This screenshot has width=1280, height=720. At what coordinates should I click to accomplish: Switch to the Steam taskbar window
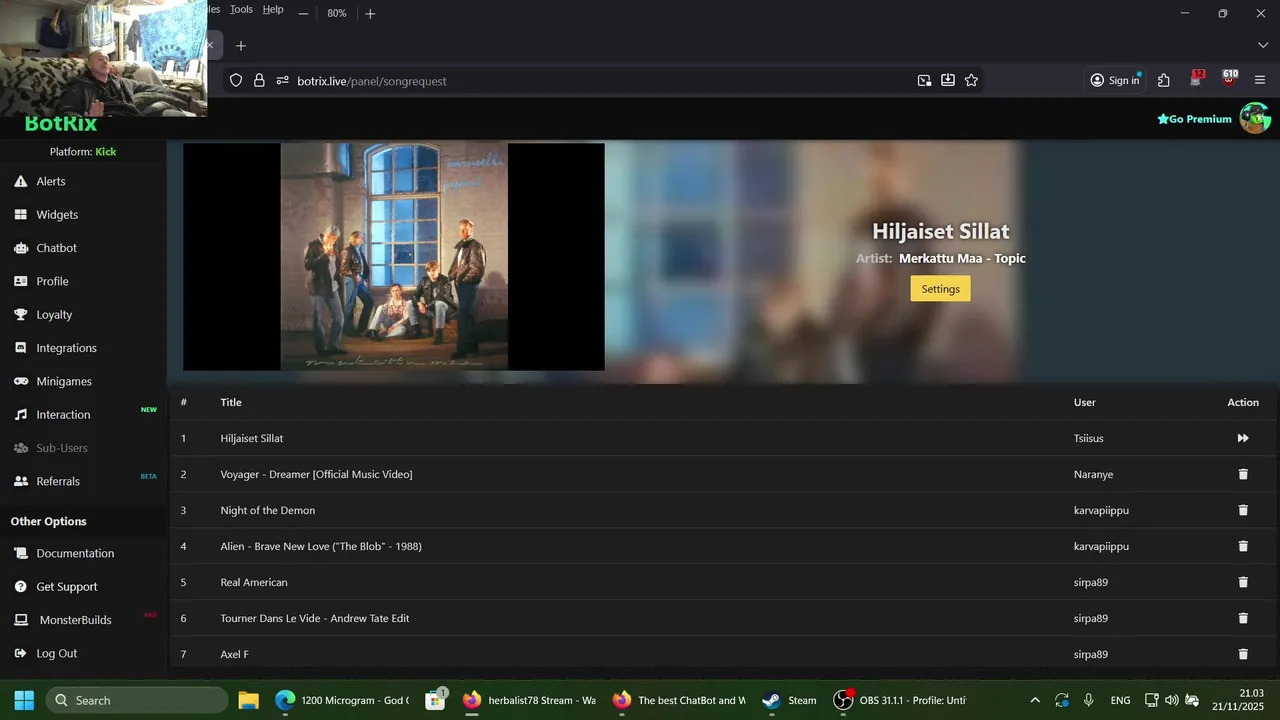pyautogui.click(x=789, y=700)
